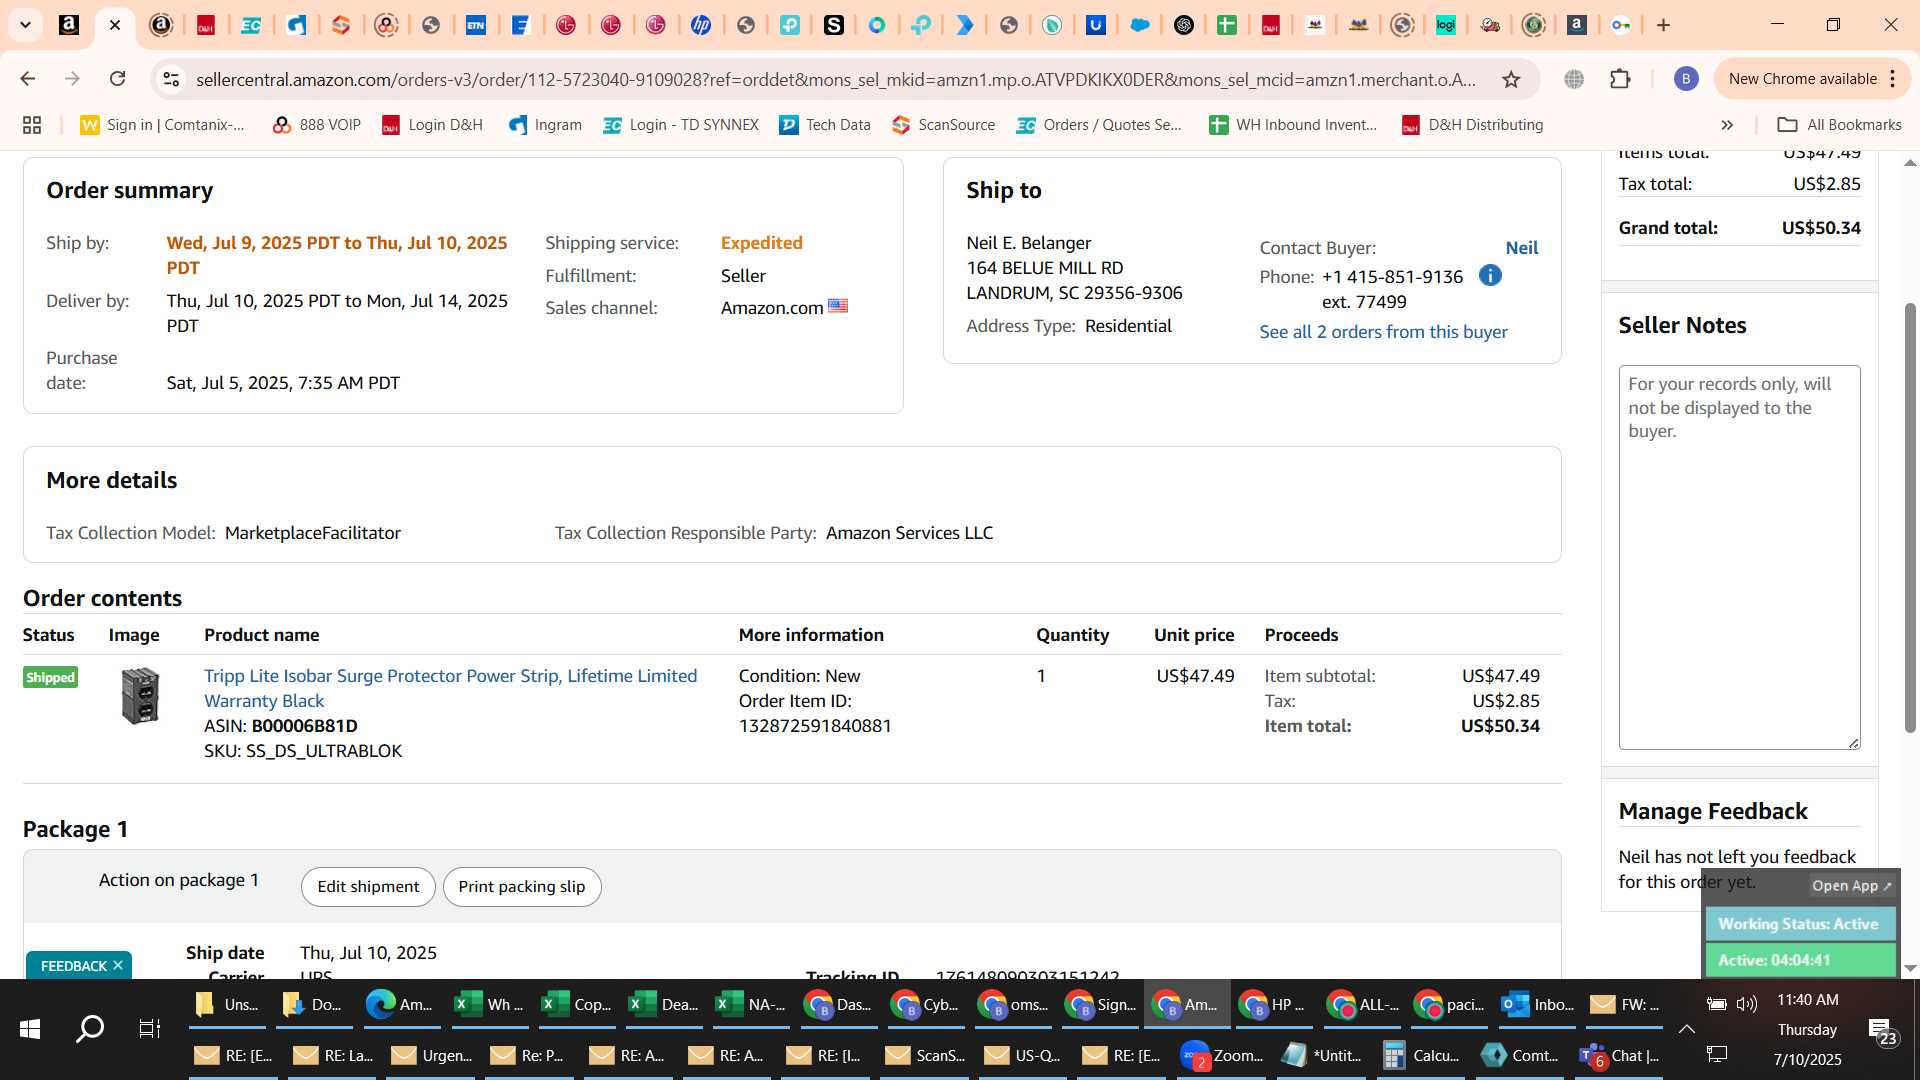Click the buyer name Neil contact link
The image size is (1920, 1080).
(1521, 248)
